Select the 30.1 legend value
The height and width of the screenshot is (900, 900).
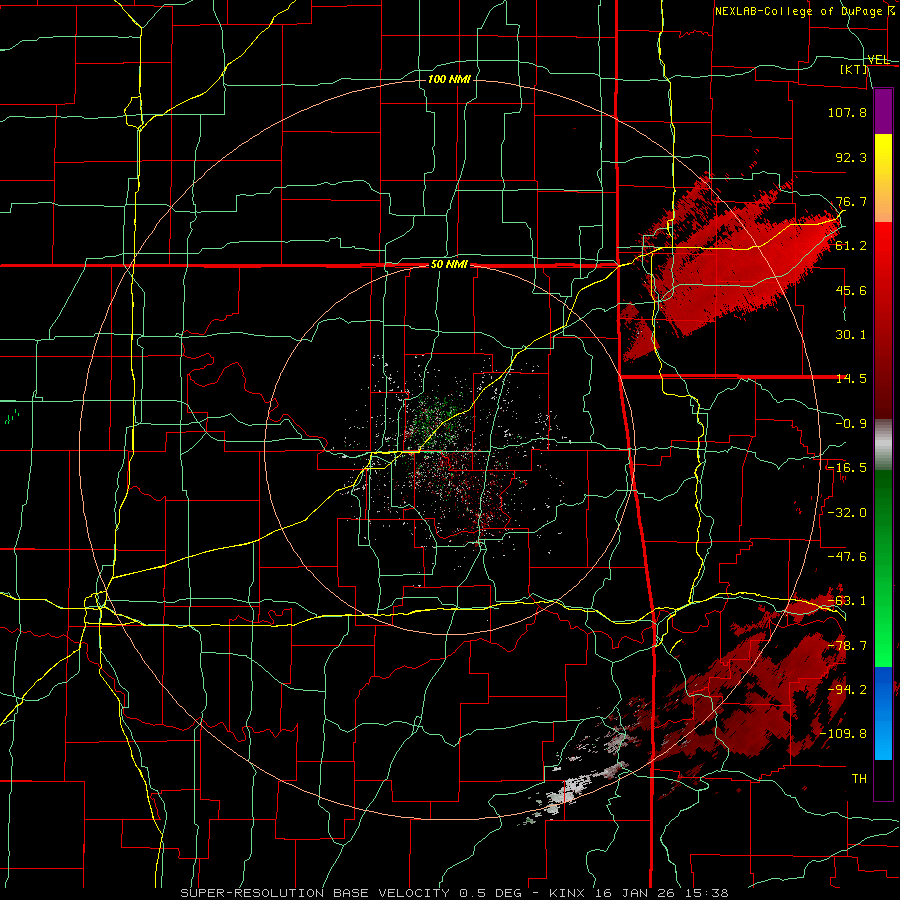[851, 335]
